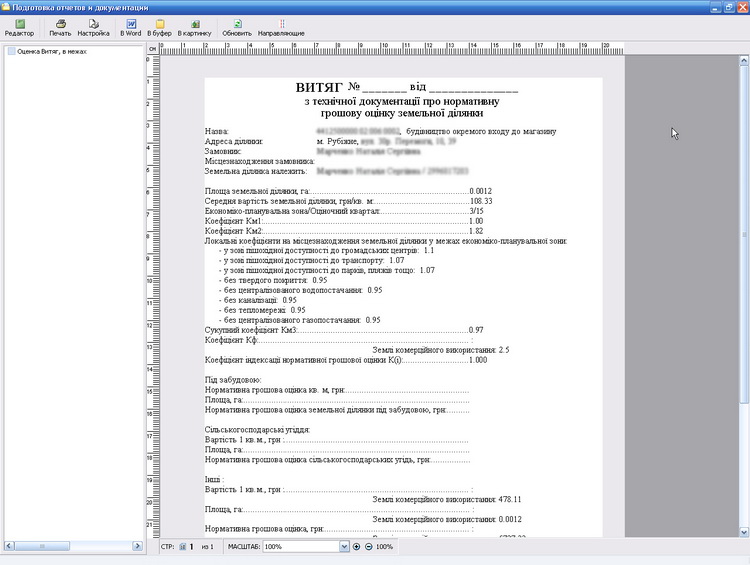Image resolution: width=750 pixels, height=565 pixels.
Task: Select 'Оценка Витяг, в межах' in the list
Action: (52, 51)
